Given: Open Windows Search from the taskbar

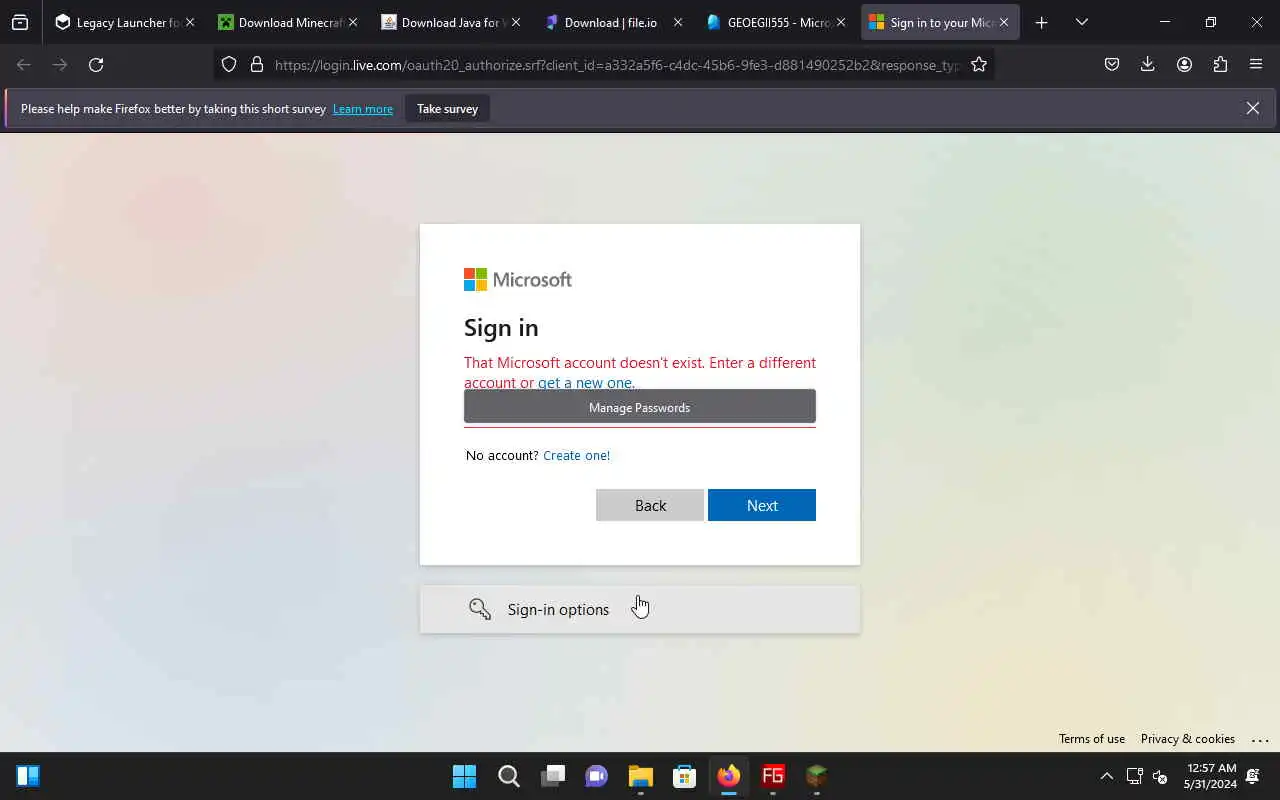Looking at the screenshot, I should coord(509,776).
